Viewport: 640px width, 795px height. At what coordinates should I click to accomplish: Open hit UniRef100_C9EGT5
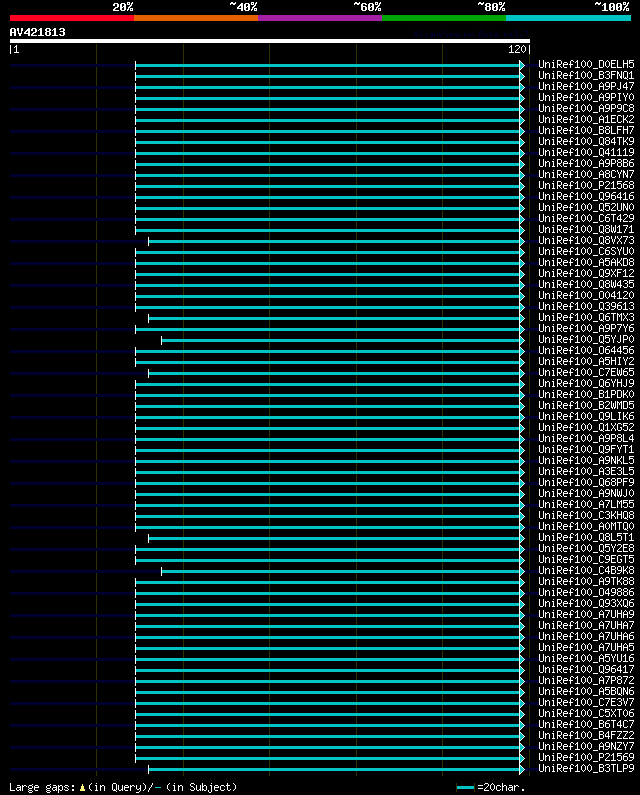pos(586,559)
